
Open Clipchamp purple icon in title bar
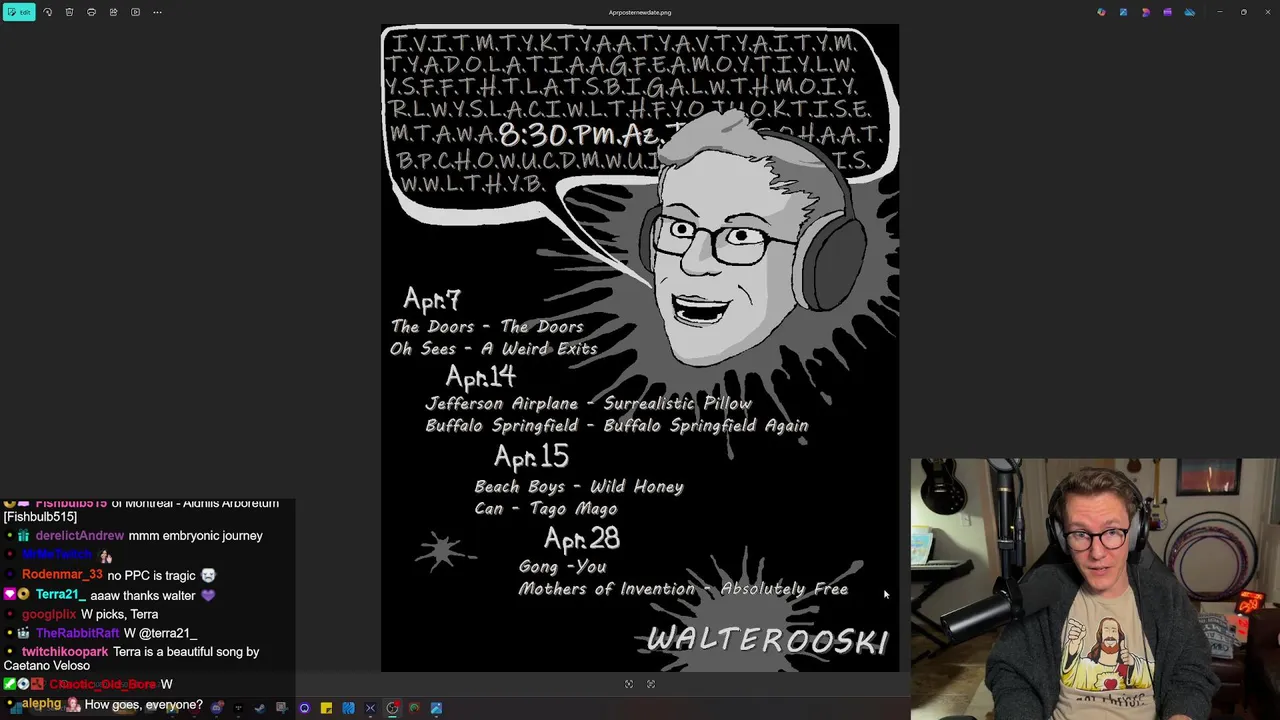coord(1167,12)
